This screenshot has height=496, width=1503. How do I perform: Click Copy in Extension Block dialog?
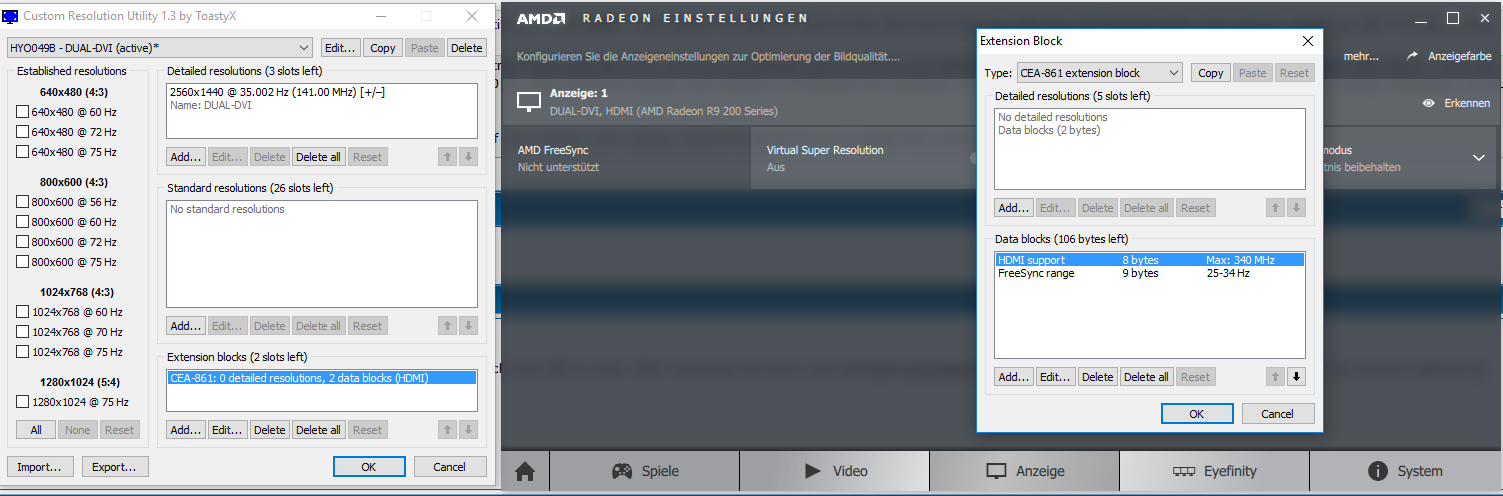click(1210, 73)
